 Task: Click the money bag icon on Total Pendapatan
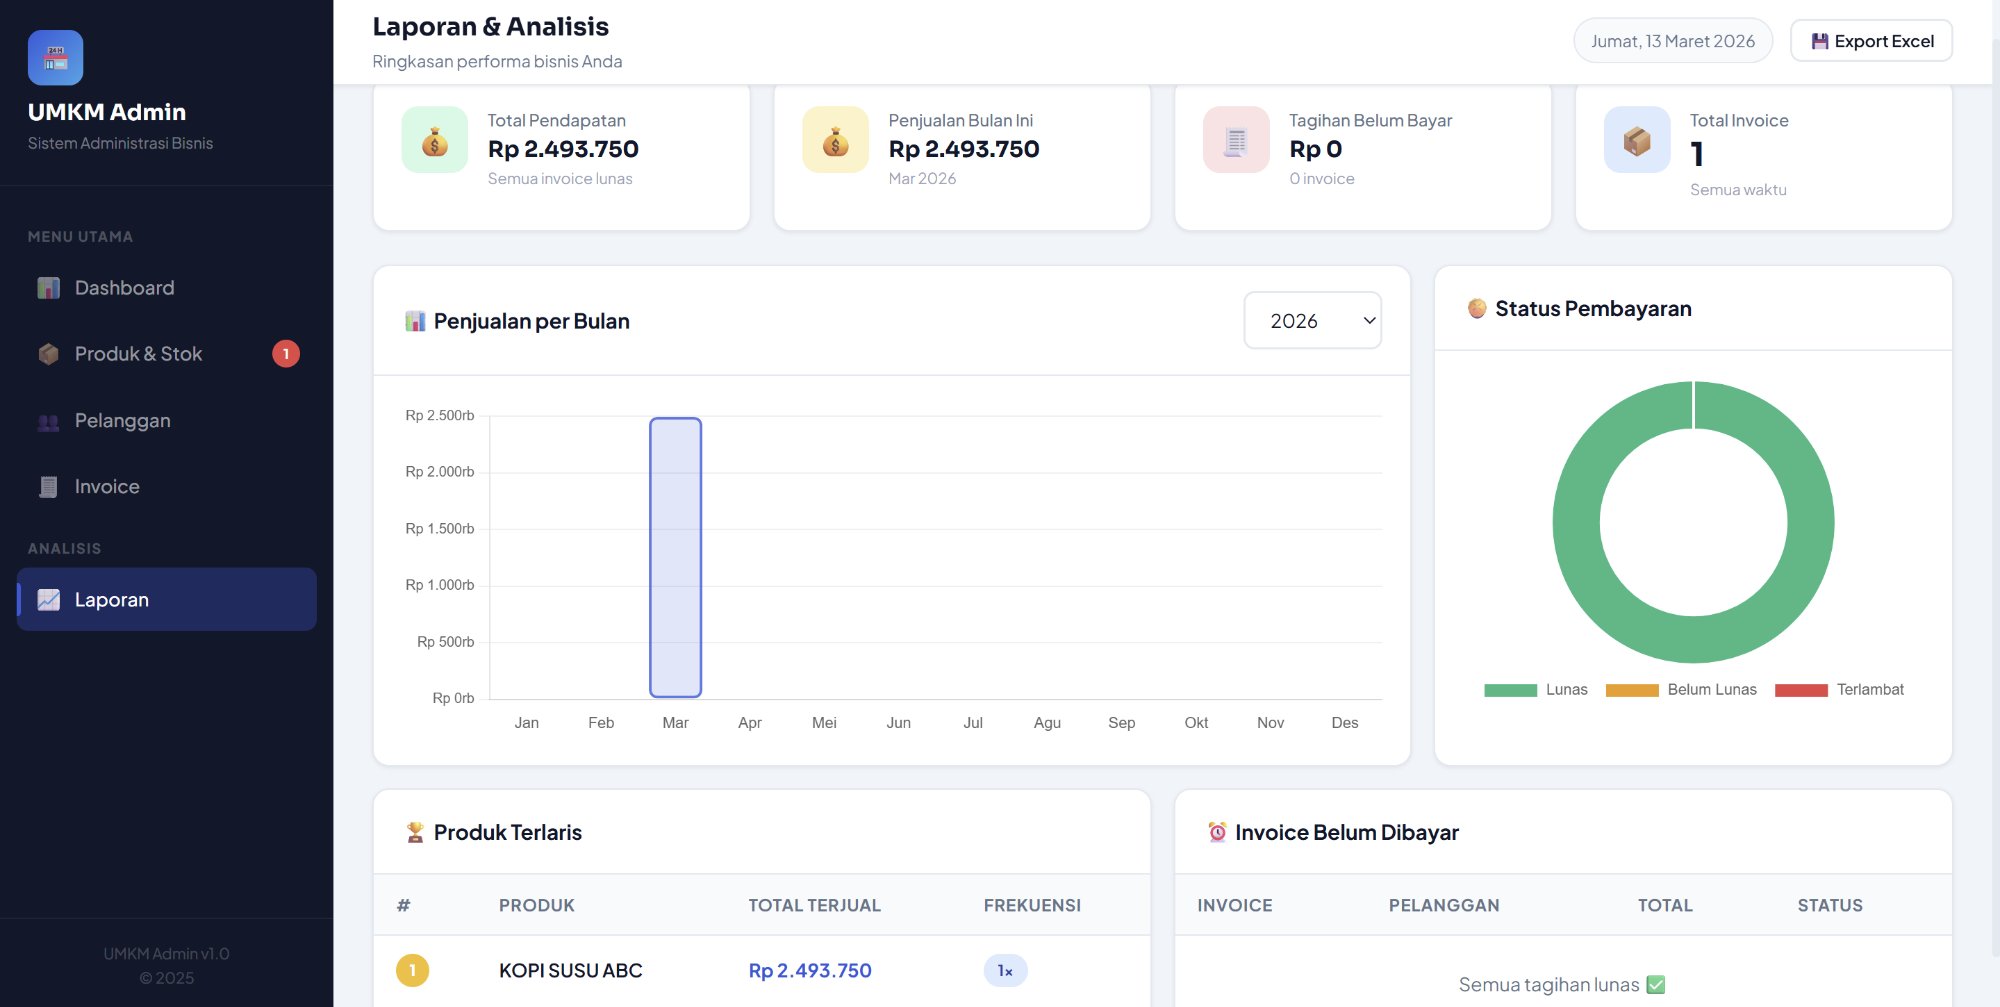pyautogui.click(x=434, y=141)
